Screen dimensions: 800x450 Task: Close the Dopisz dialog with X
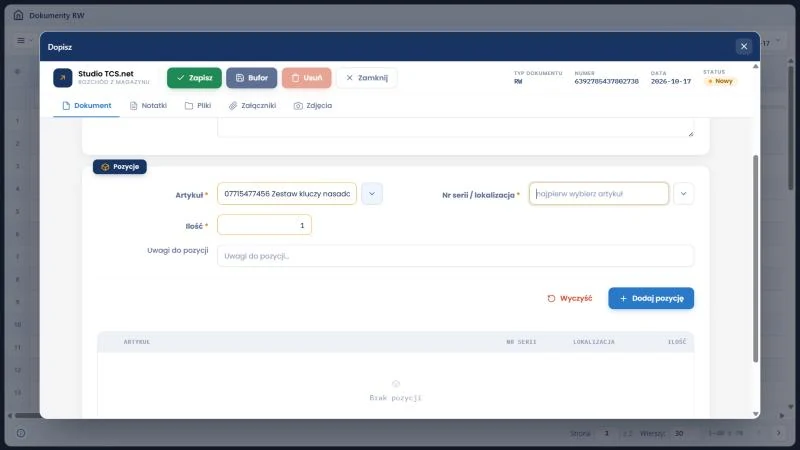click(x=744, y=46)
